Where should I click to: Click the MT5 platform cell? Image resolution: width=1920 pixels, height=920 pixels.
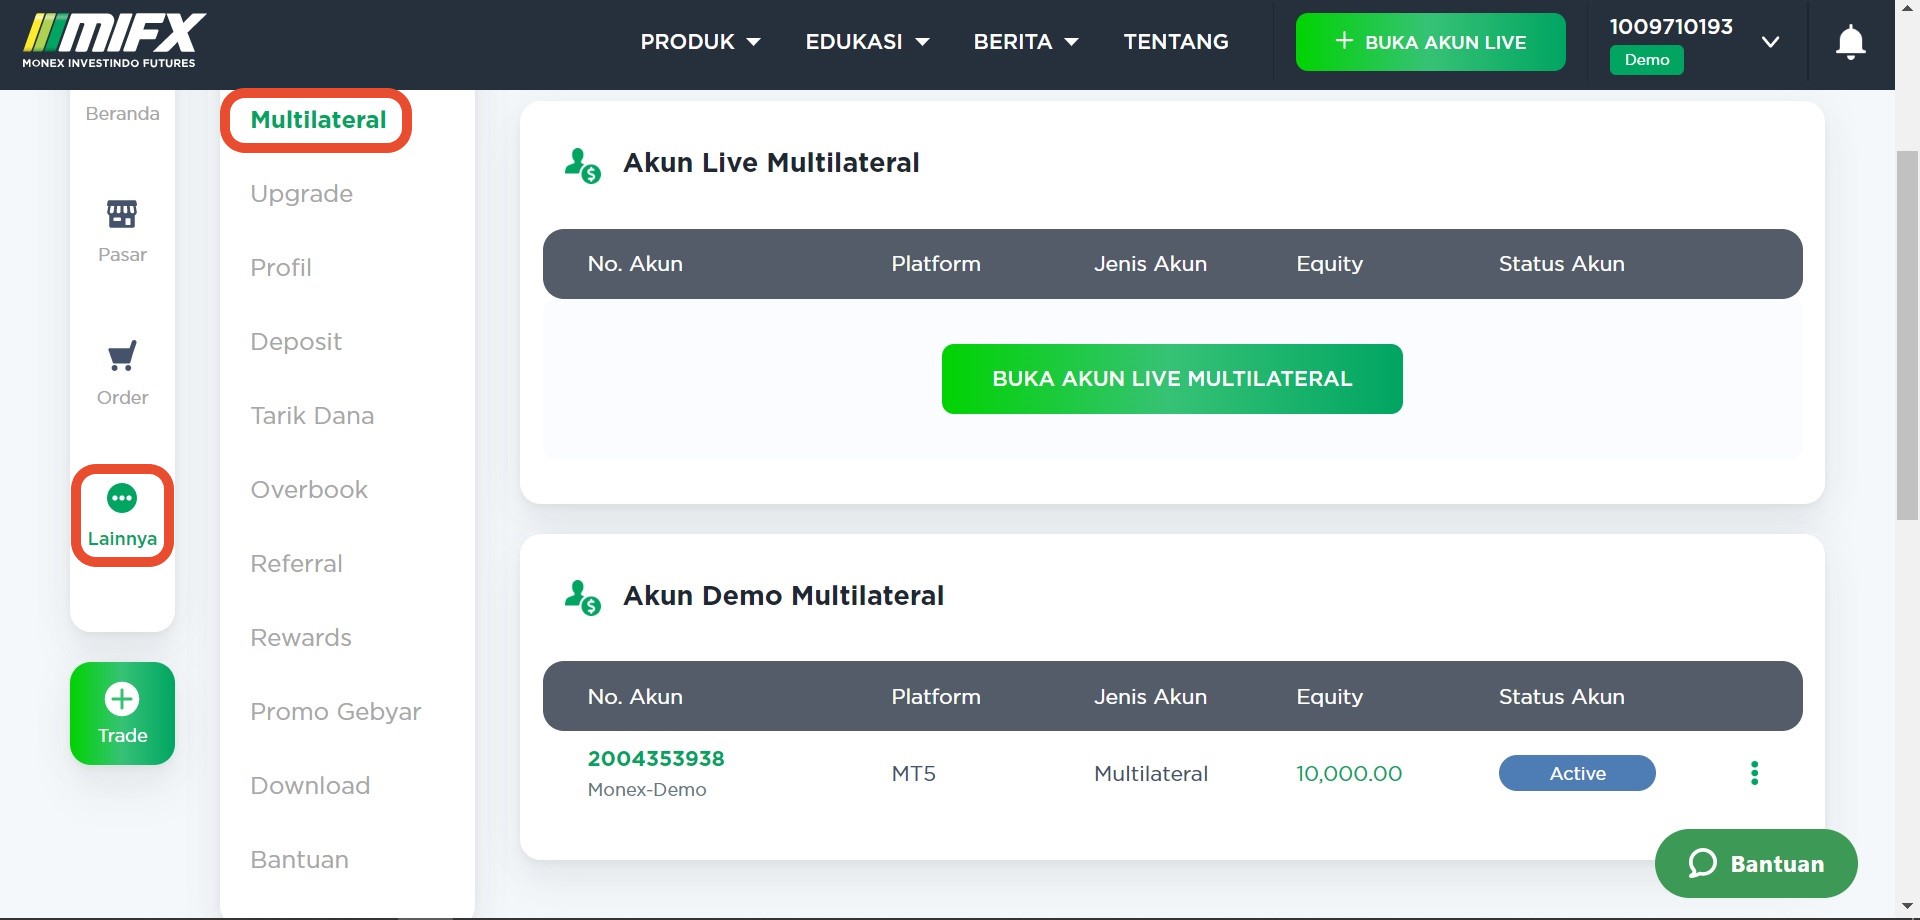click(913, 774)
